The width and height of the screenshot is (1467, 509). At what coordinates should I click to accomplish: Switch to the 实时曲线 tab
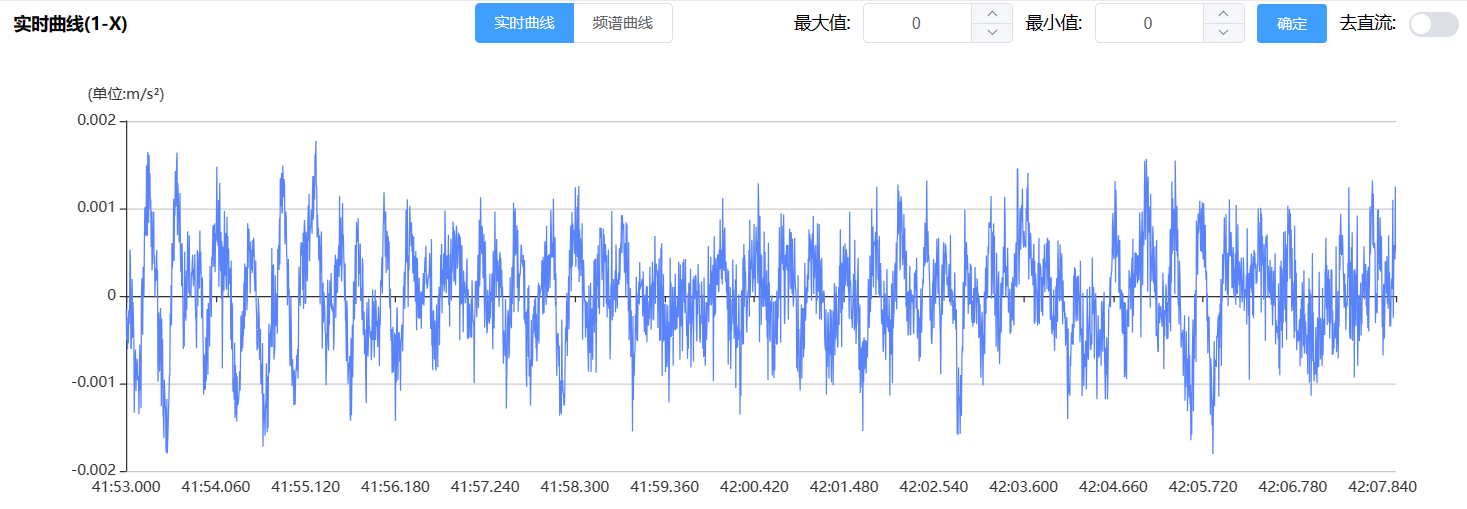(524, 23)
